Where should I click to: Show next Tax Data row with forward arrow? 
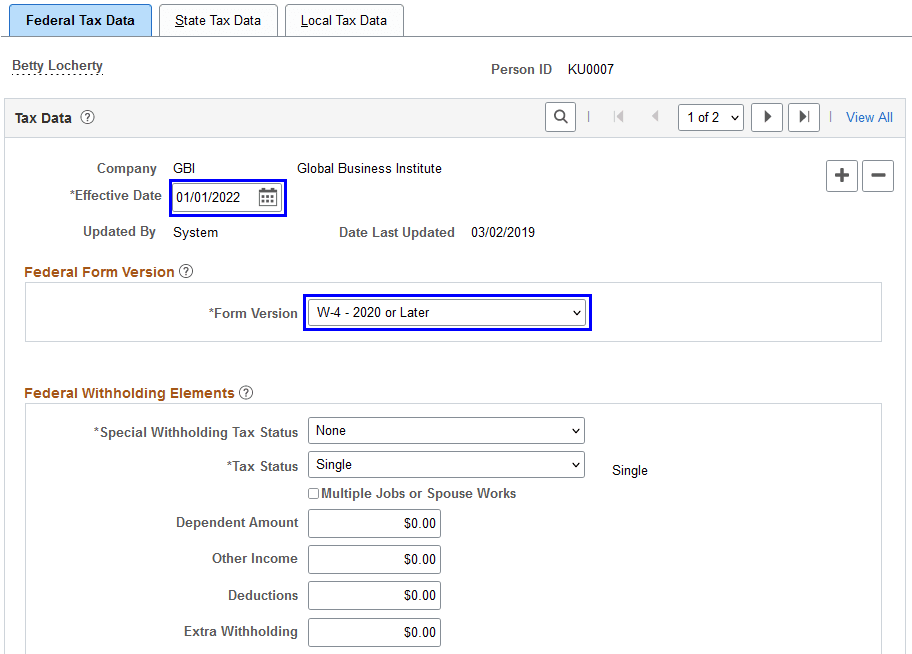(x=766, y=116)
